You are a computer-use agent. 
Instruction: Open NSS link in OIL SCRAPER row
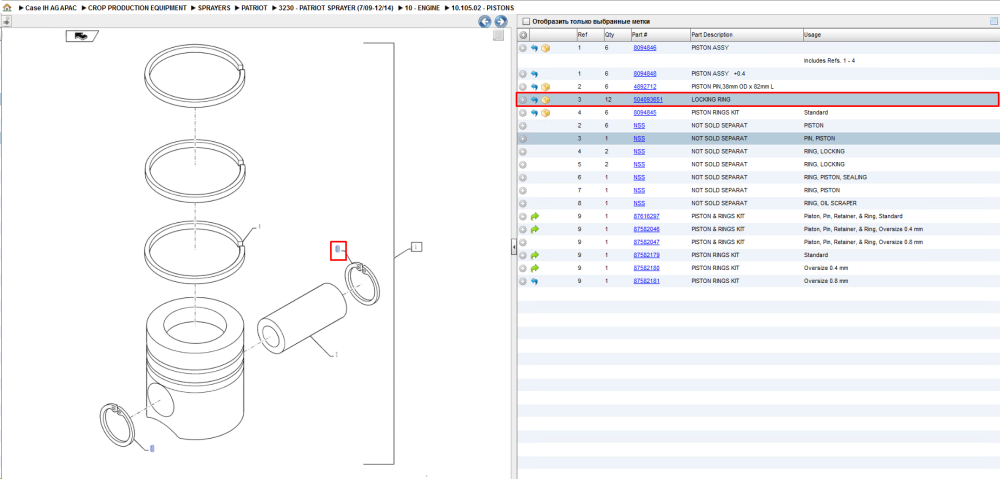tap(639, 203)
